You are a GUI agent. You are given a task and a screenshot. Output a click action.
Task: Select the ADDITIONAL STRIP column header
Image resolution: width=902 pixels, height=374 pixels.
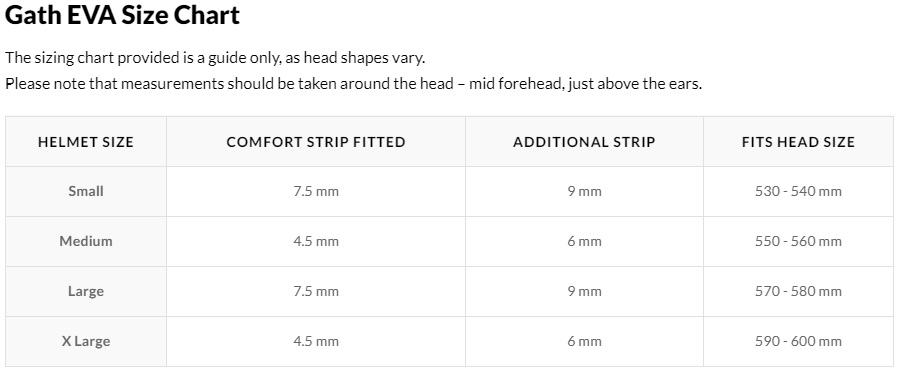click(584, 142)
